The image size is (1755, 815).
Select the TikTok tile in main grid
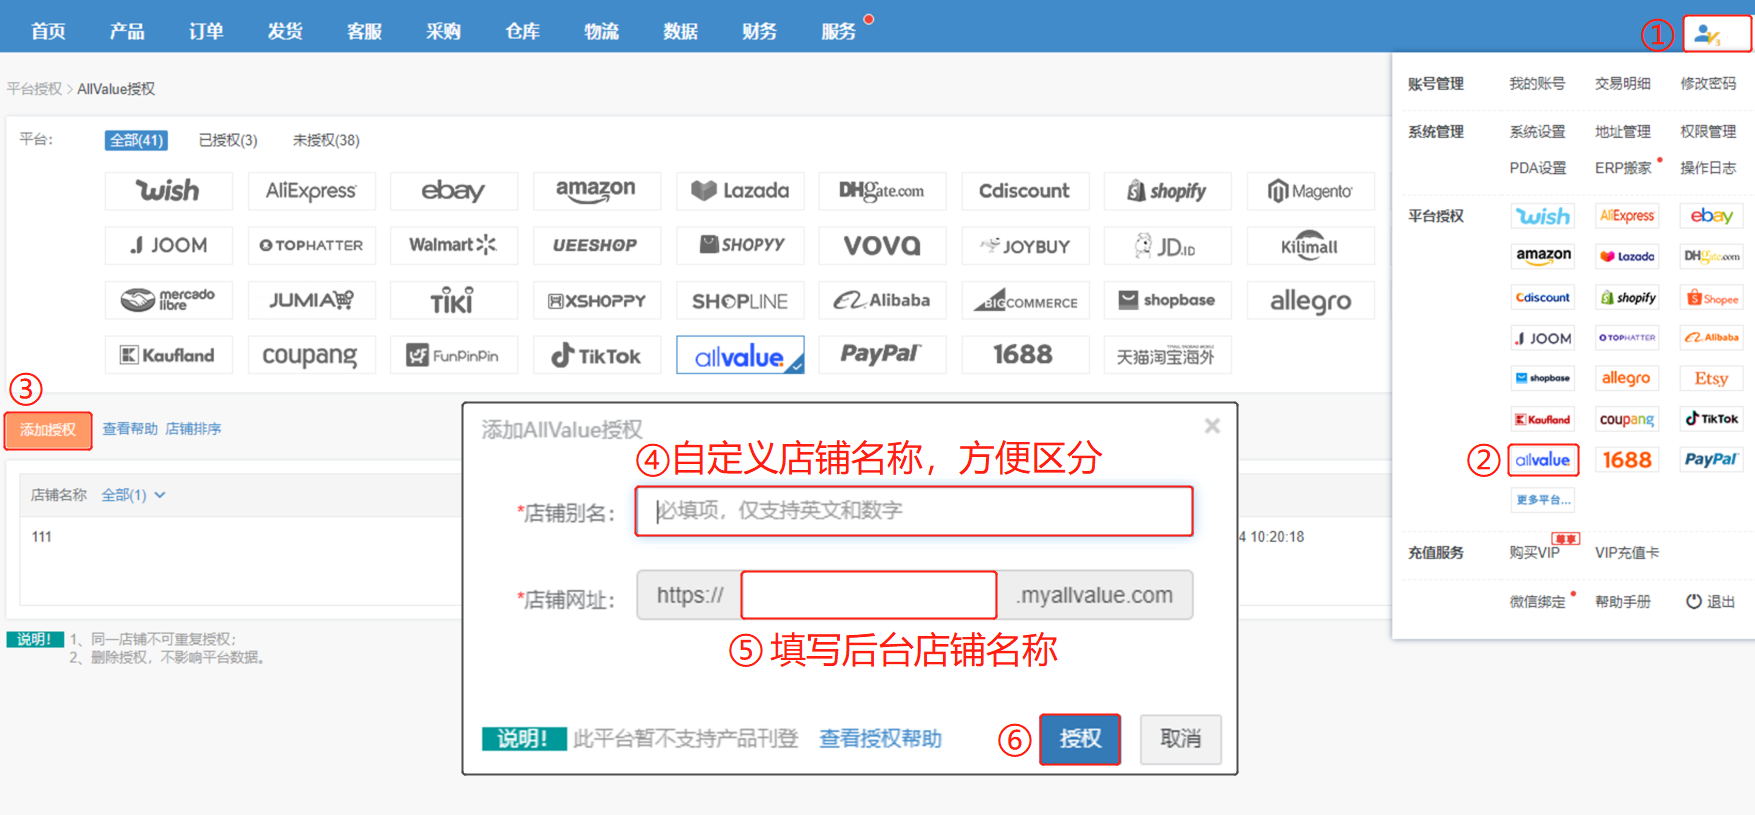click(x=597, y=355)
